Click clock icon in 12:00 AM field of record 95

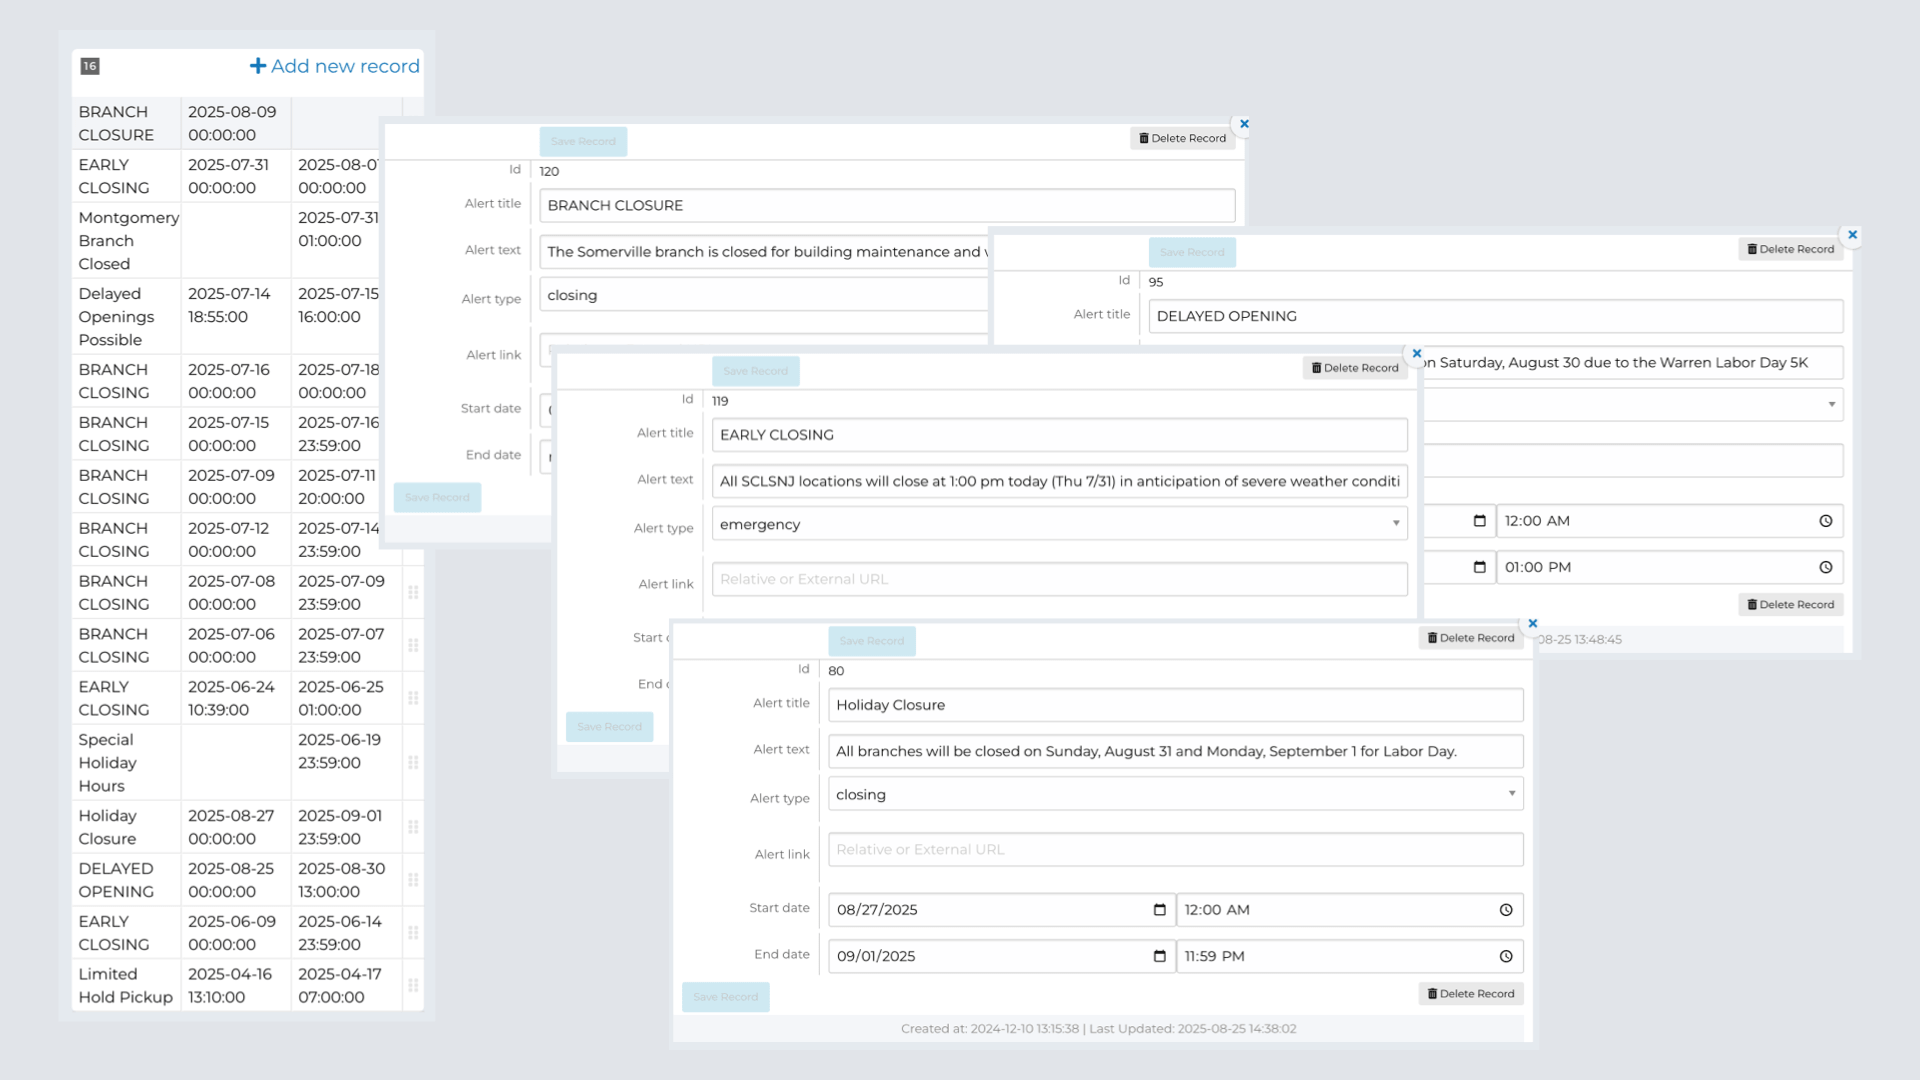(1825, 521)
